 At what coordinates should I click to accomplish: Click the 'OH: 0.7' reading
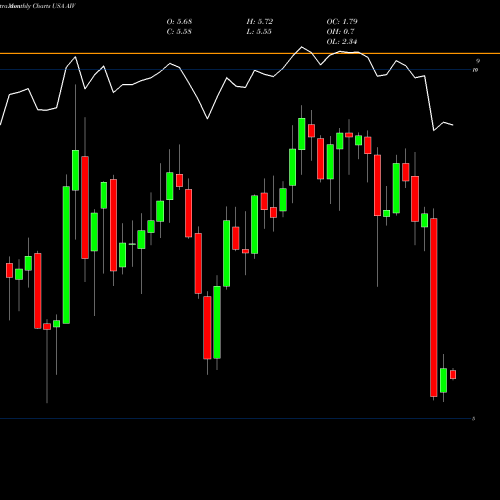340,32
